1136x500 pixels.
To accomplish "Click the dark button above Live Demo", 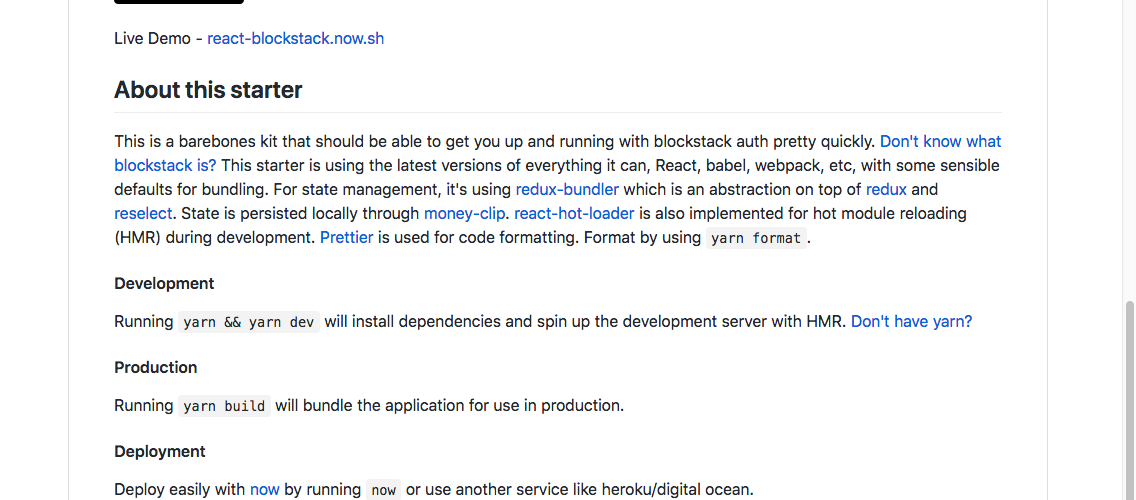I will [178, 2].
